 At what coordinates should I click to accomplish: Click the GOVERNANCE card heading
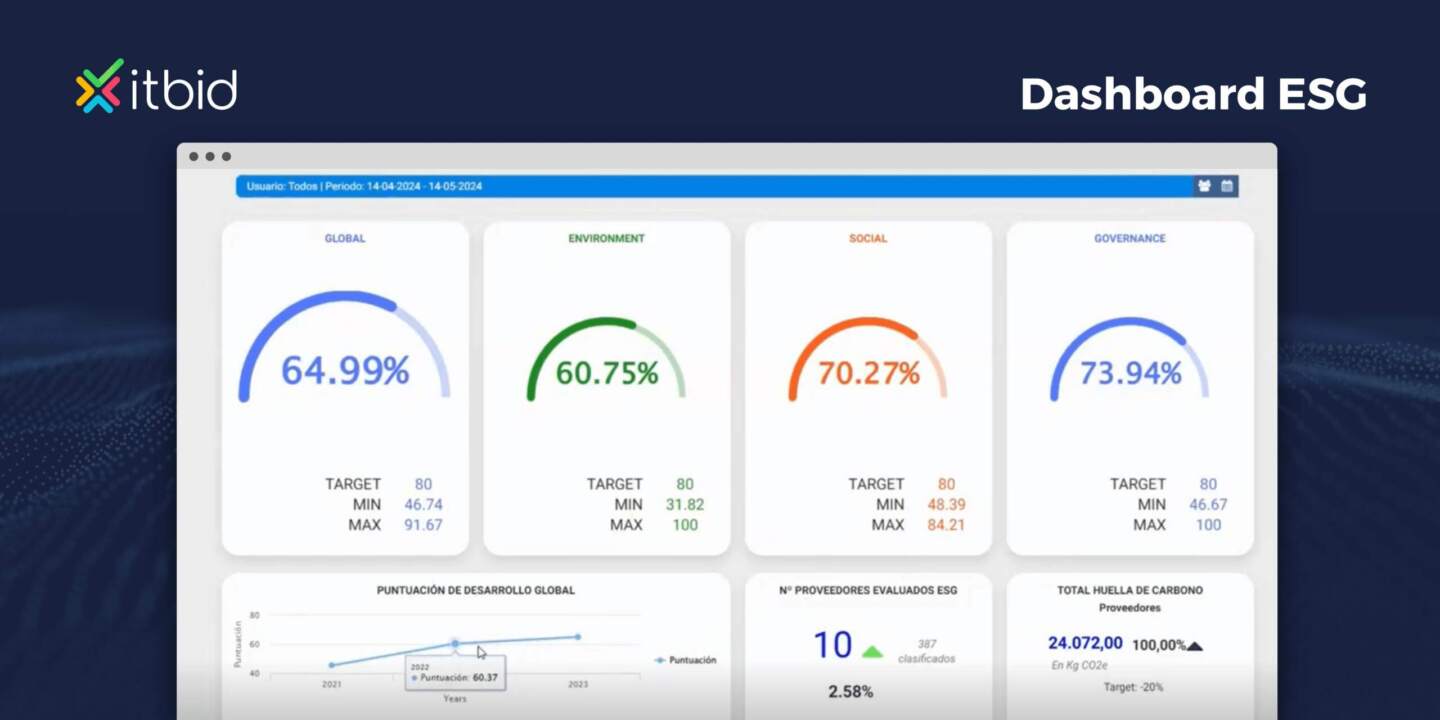click(1129, 239)
